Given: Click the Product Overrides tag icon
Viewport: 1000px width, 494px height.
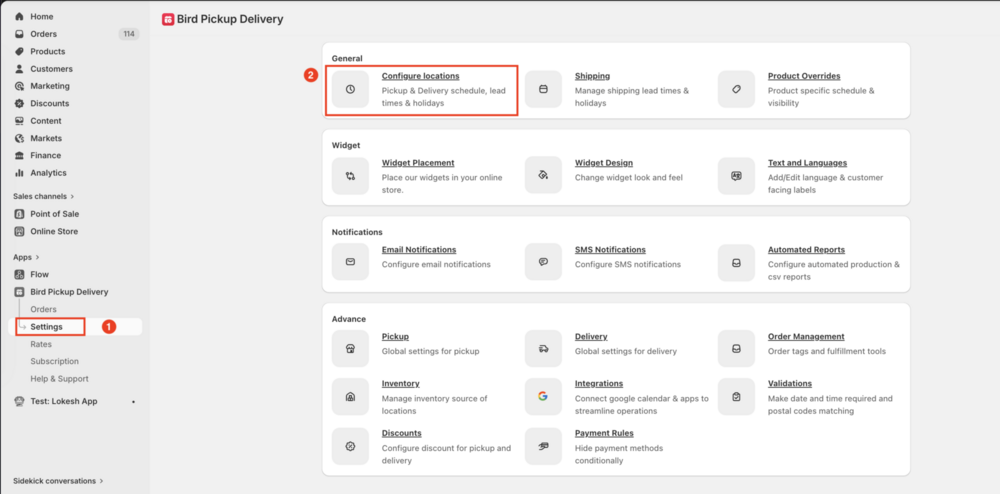Looking at the screenshot, I should tap(736, 89).
